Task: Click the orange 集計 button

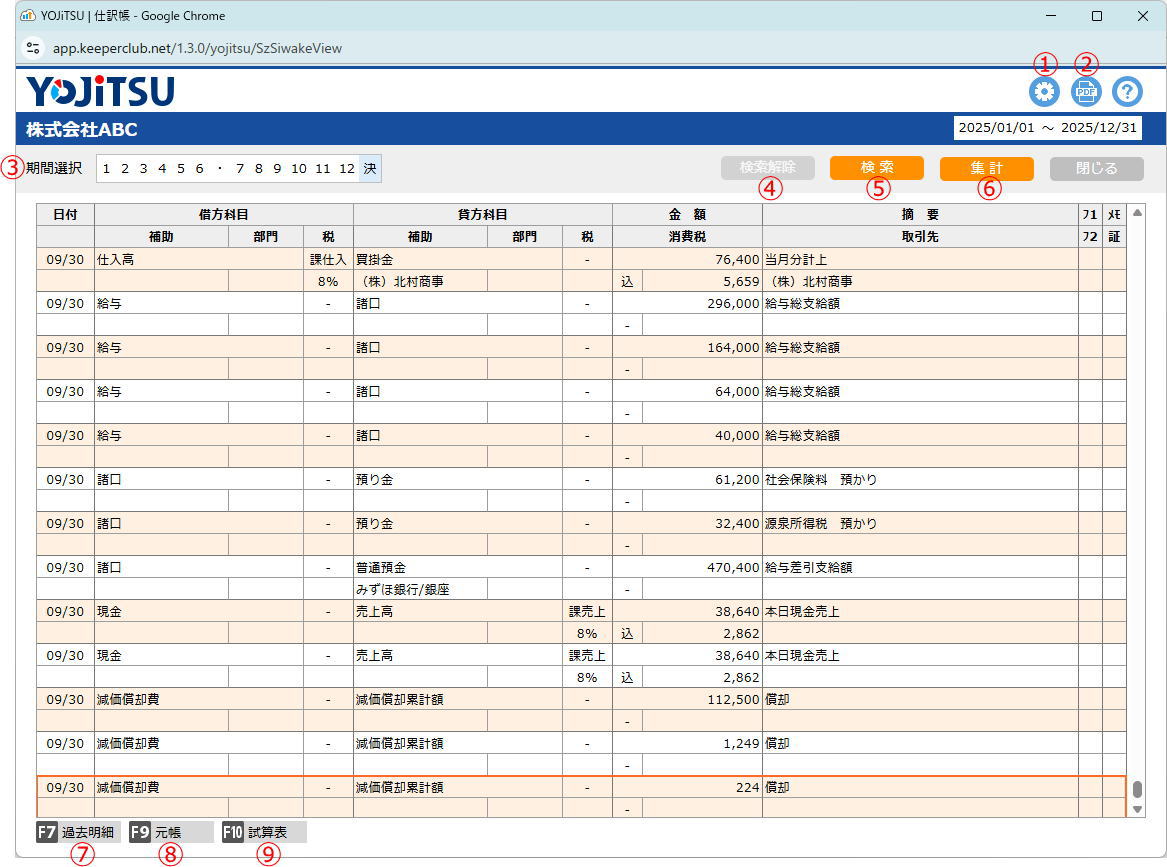Action: point(986,168)
